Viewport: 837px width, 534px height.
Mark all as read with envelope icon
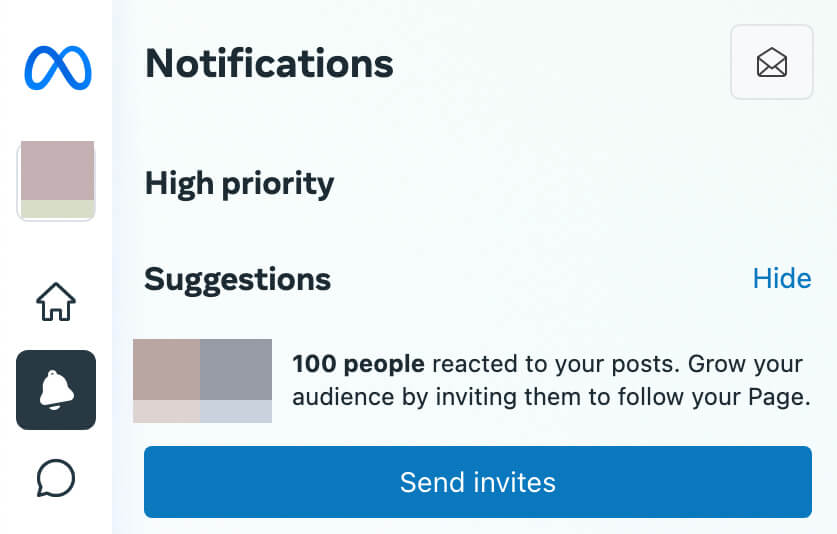coord(771,63)
